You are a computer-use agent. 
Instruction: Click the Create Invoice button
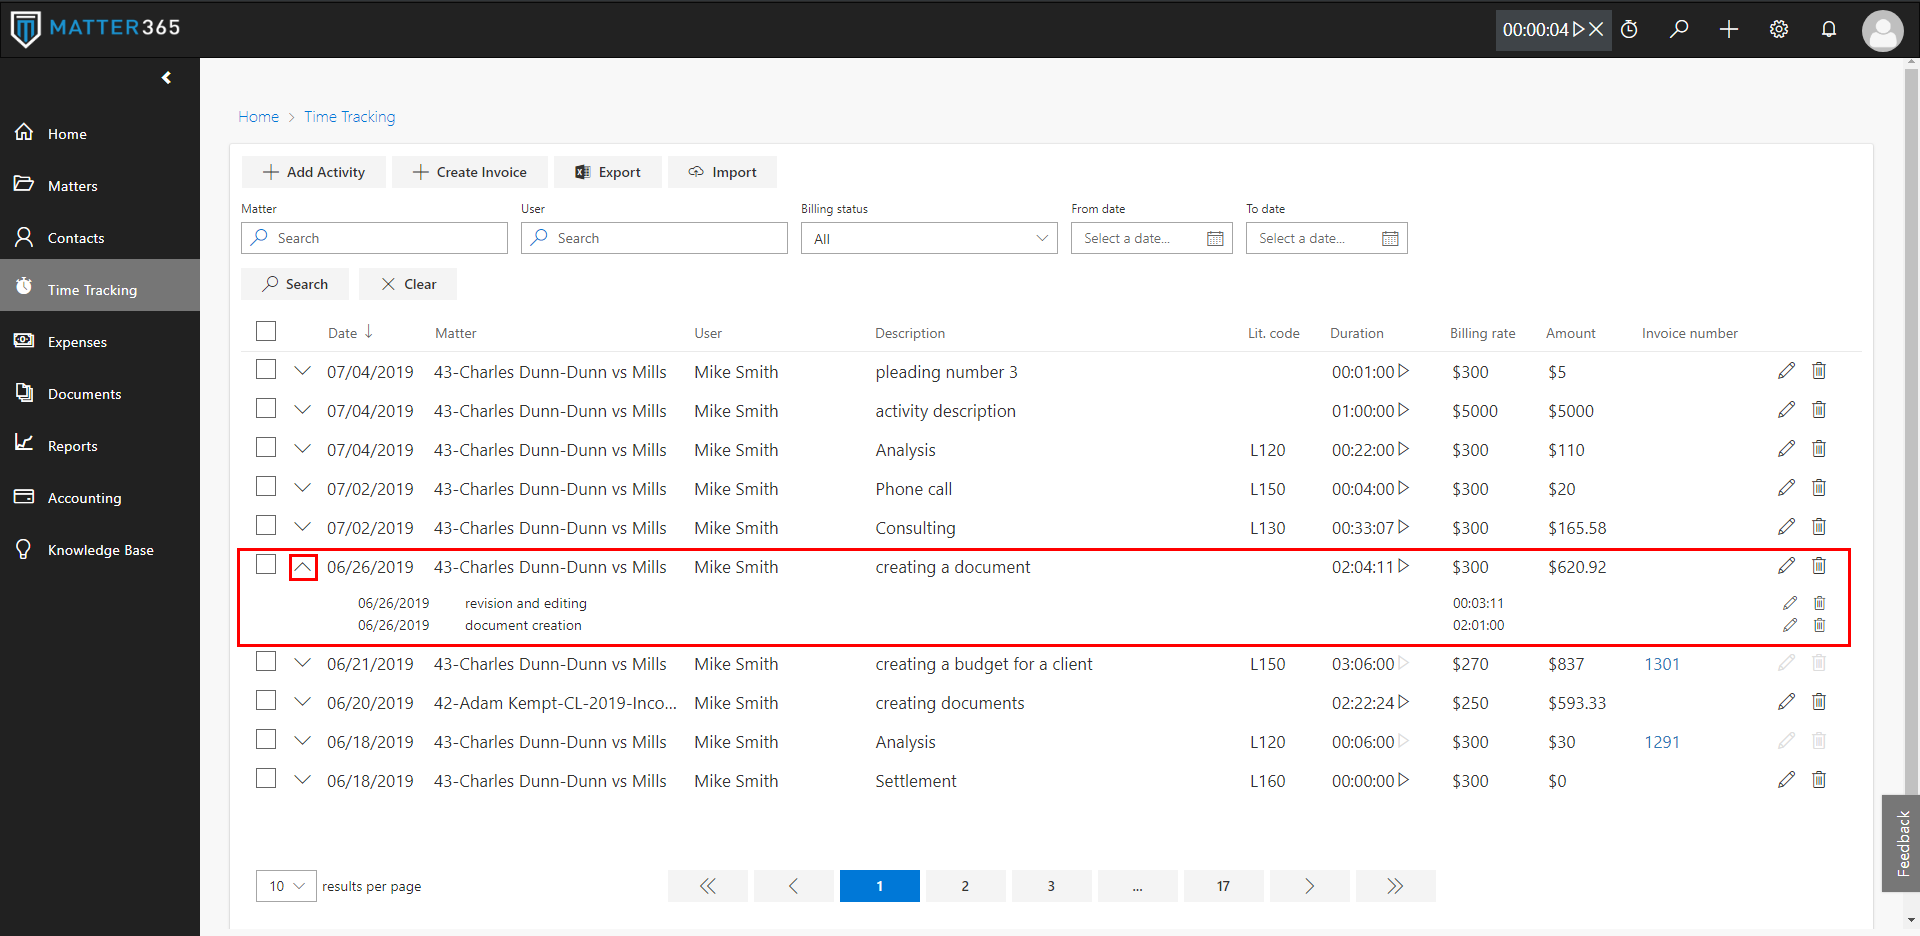click(469, 172)
